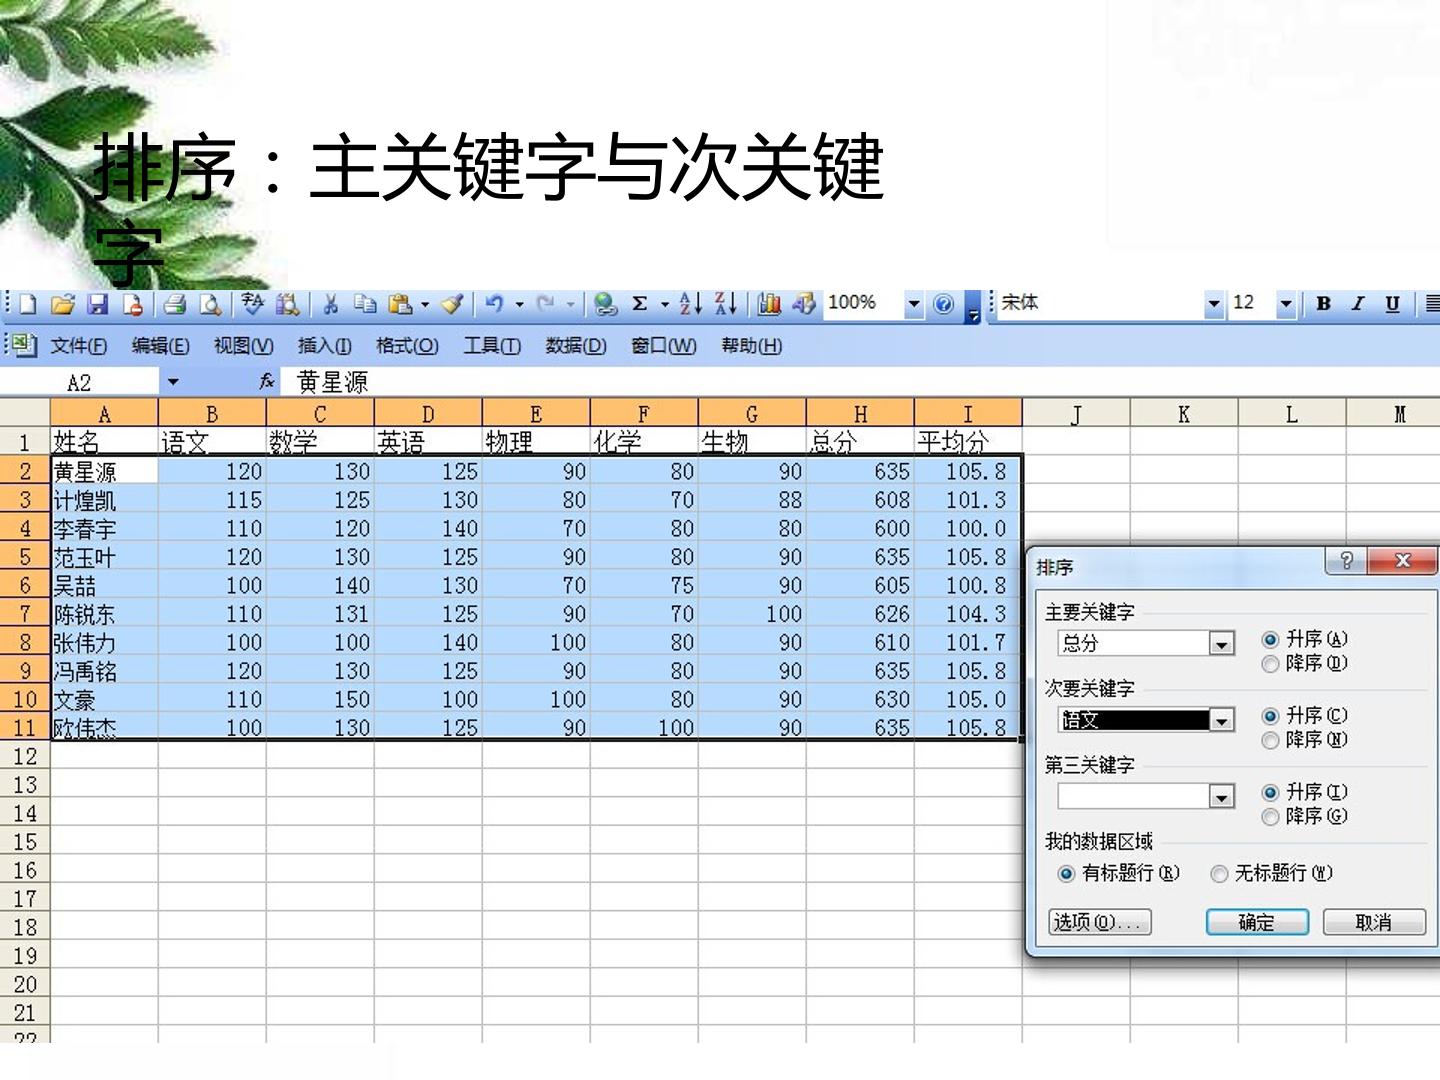Open the 数据(D) menu
1440x1080 pixels.
click(x=576, y=346)
